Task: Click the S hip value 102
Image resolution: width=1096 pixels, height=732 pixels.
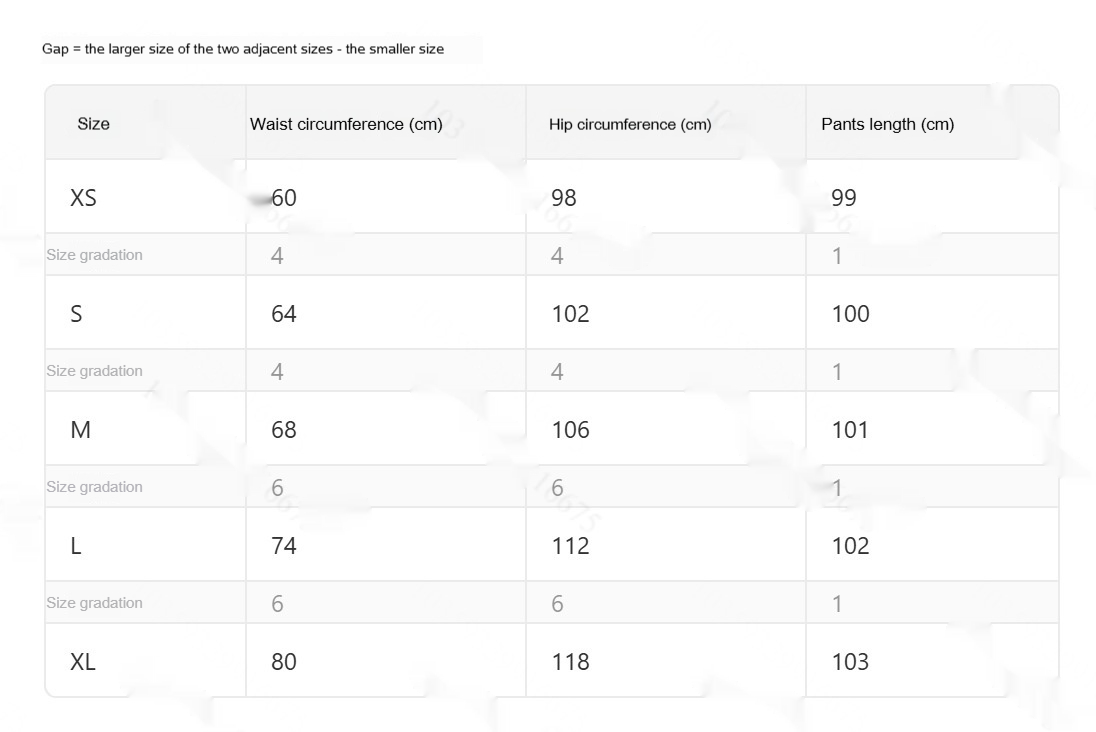Action: point(570,314)
